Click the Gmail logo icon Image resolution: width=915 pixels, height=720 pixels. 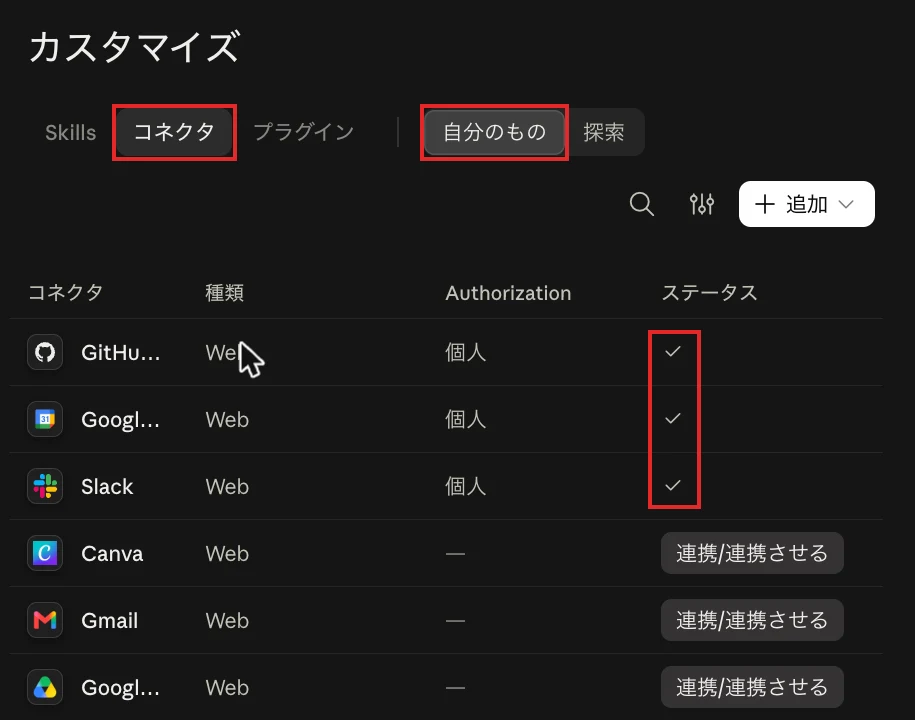45,620
